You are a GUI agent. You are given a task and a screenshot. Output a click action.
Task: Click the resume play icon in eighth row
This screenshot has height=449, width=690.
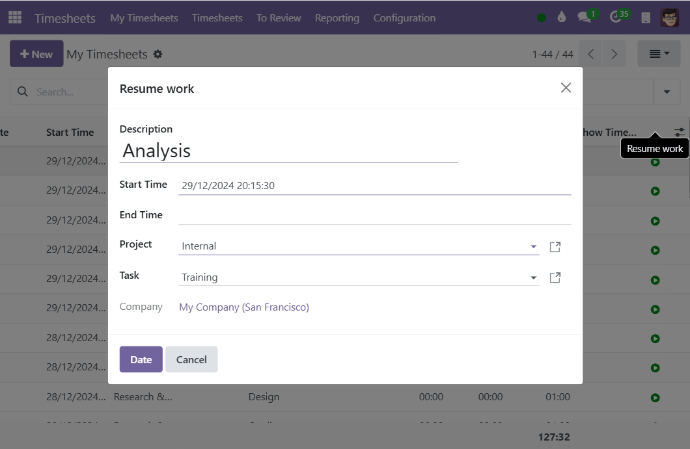coord(655,368)
